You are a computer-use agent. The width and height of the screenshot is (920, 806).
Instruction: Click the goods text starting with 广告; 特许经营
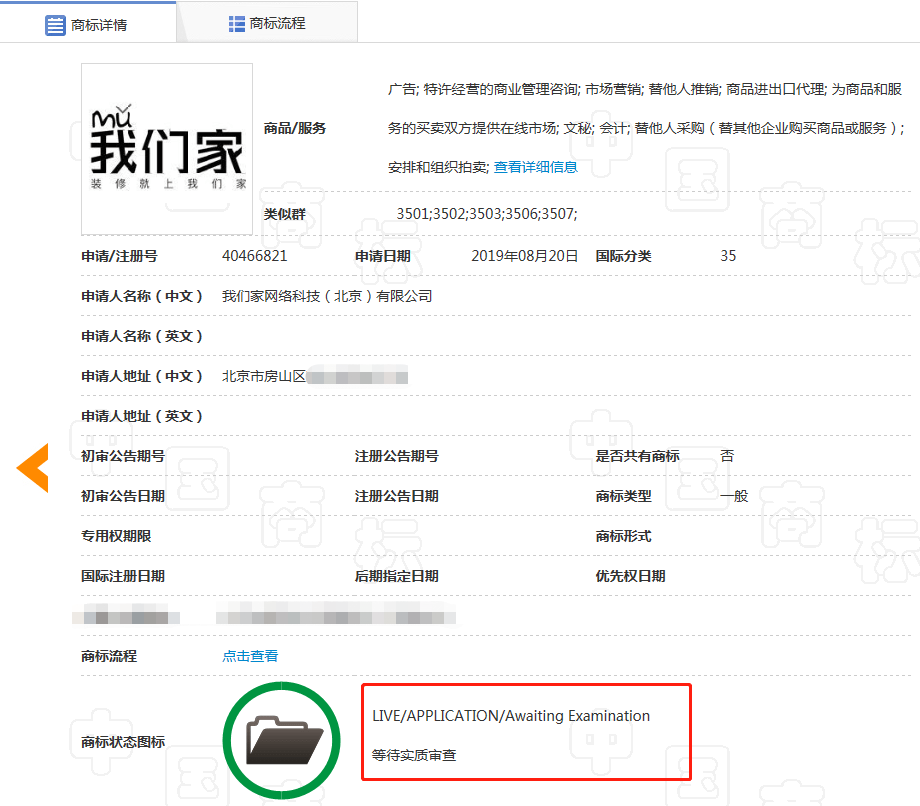(x=646, y=128)
